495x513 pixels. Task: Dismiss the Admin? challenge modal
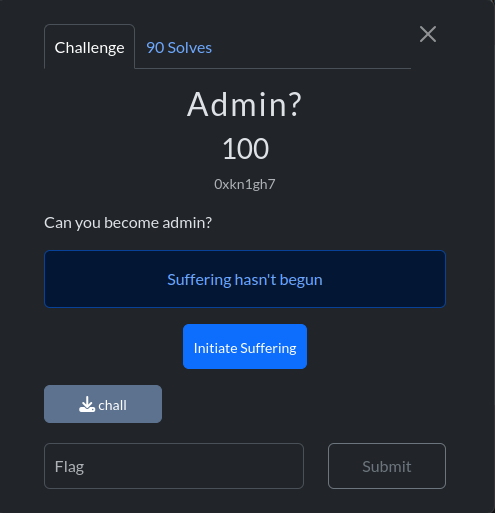tap(428, 34)
